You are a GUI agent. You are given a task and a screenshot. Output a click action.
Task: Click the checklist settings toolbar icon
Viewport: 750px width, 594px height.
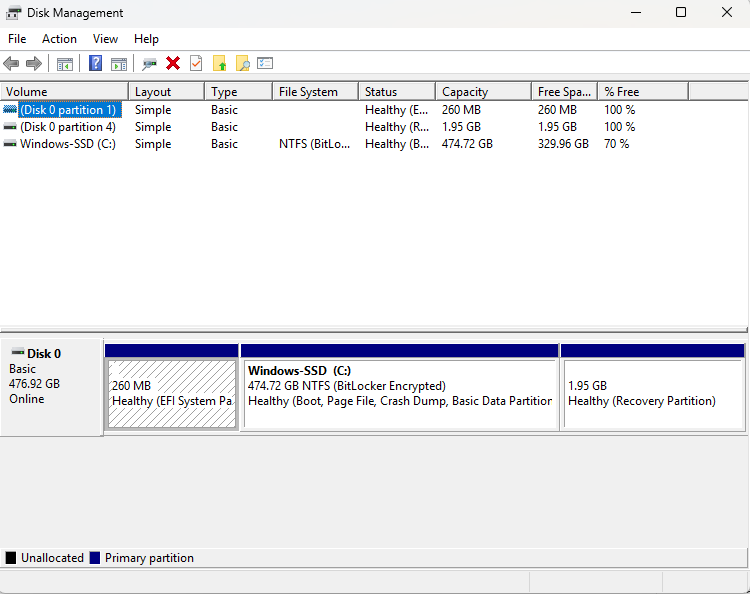[x=265, y=63]
